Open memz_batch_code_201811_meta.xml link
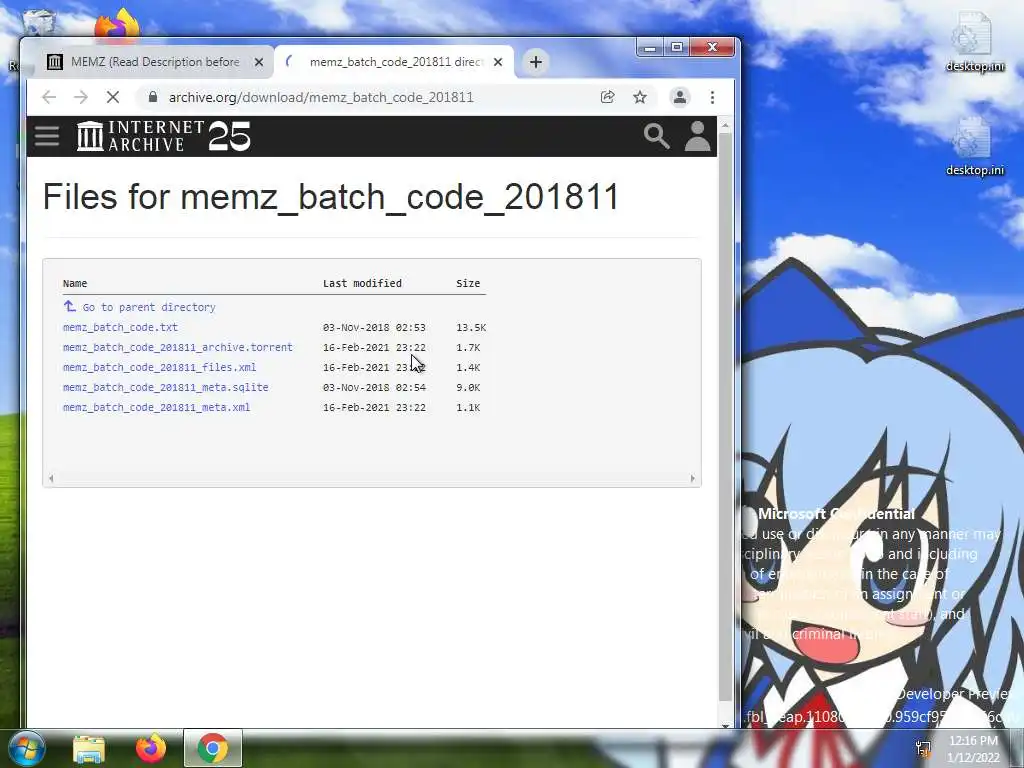Image resolution: width=1024 pixels, height=768 pixels. [x=157, y=407]
